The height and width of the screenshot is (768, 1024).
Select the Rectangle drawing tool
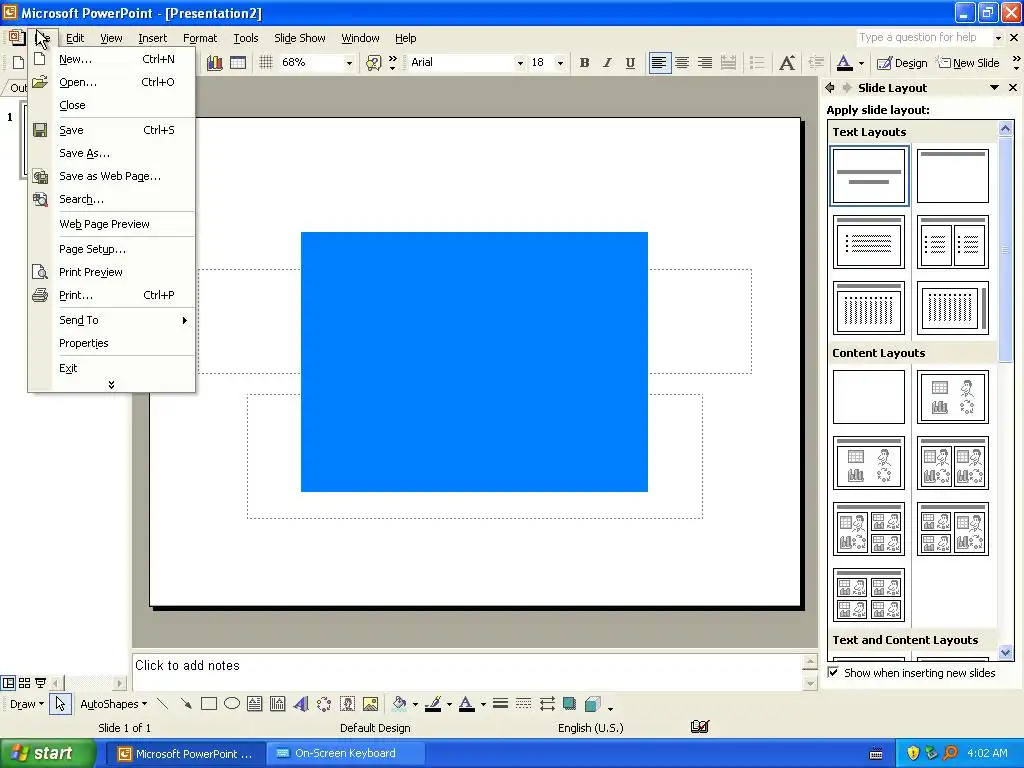(x=209, y=704)
